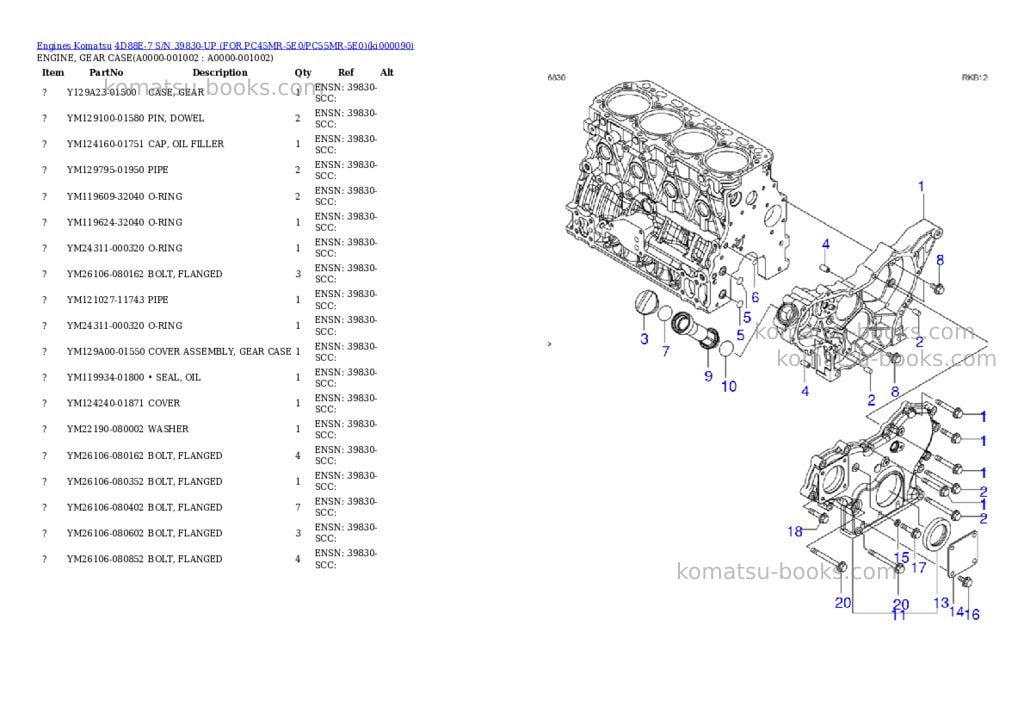1024x725 pixels.
Task: Click diagram callout number 11
Action: pos(899,615)
